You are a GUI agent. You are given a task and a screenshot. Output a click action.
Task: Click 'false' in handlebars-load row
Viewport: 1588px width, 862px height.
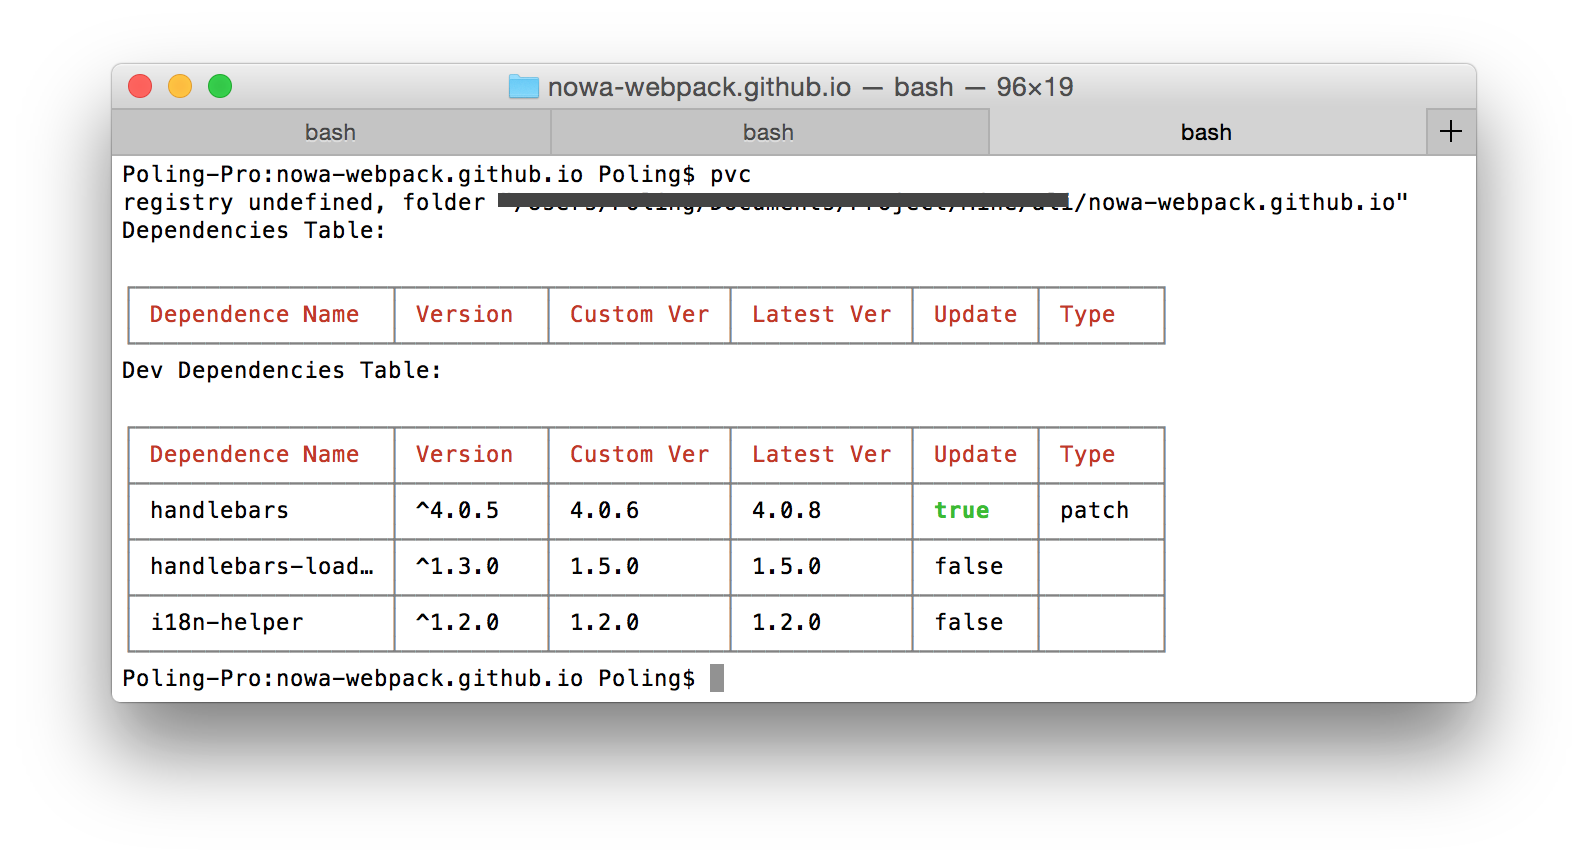[968, 567]
